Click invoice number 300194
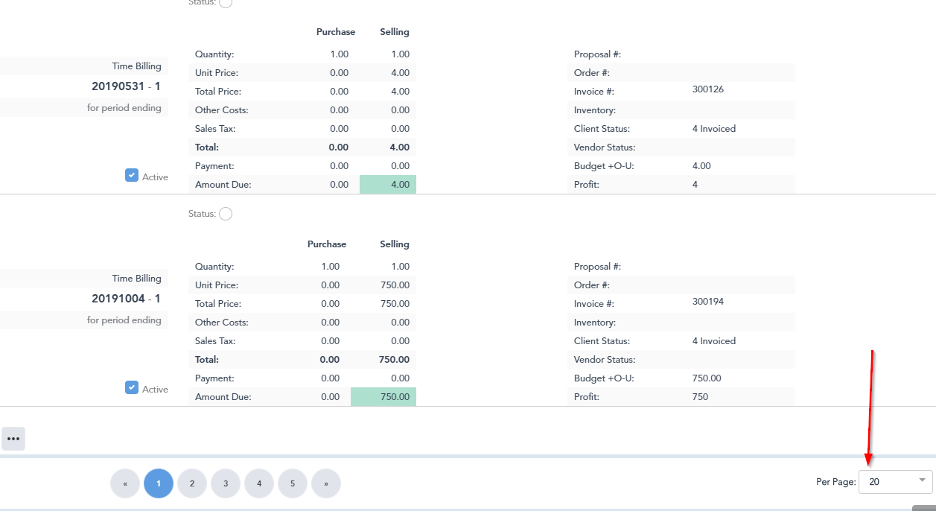Image resolution: width=936 pixels, height=512 pixels. coord(708,301)
